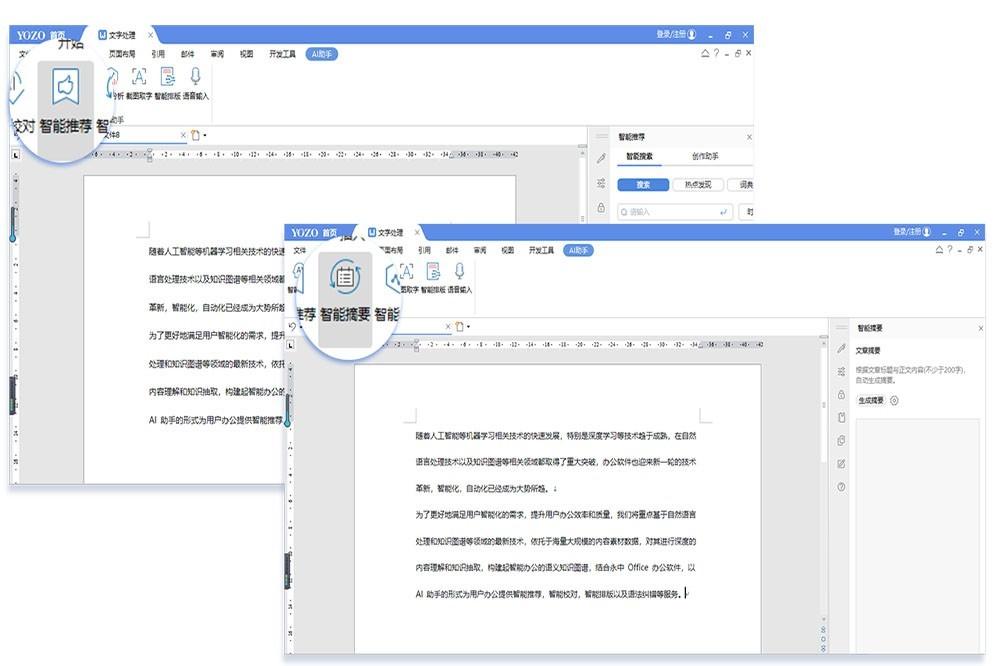Open 邮件 tab in the front window
This screenshot has width=1000, height=666.
point(452,250)
